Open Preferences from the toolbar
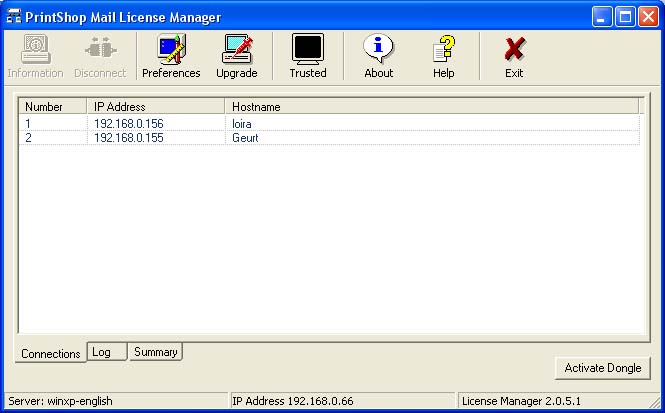665x413 pixels. (171, 56)
